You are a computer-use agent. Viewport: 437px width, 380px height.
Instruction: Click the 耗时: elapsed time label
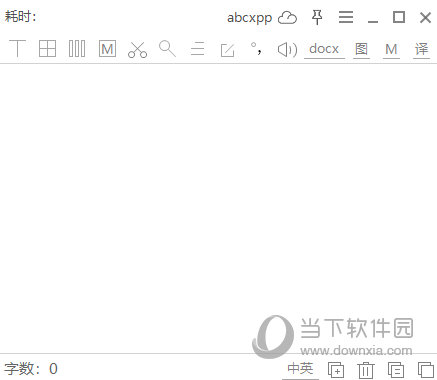point(20,16)
